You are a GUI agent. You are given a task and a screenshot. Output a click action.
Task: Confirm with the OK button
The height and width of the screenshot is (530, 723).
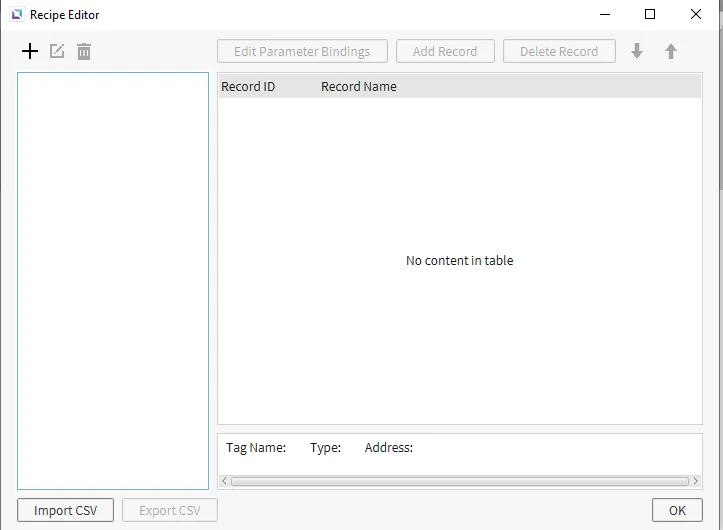point(677,510)
